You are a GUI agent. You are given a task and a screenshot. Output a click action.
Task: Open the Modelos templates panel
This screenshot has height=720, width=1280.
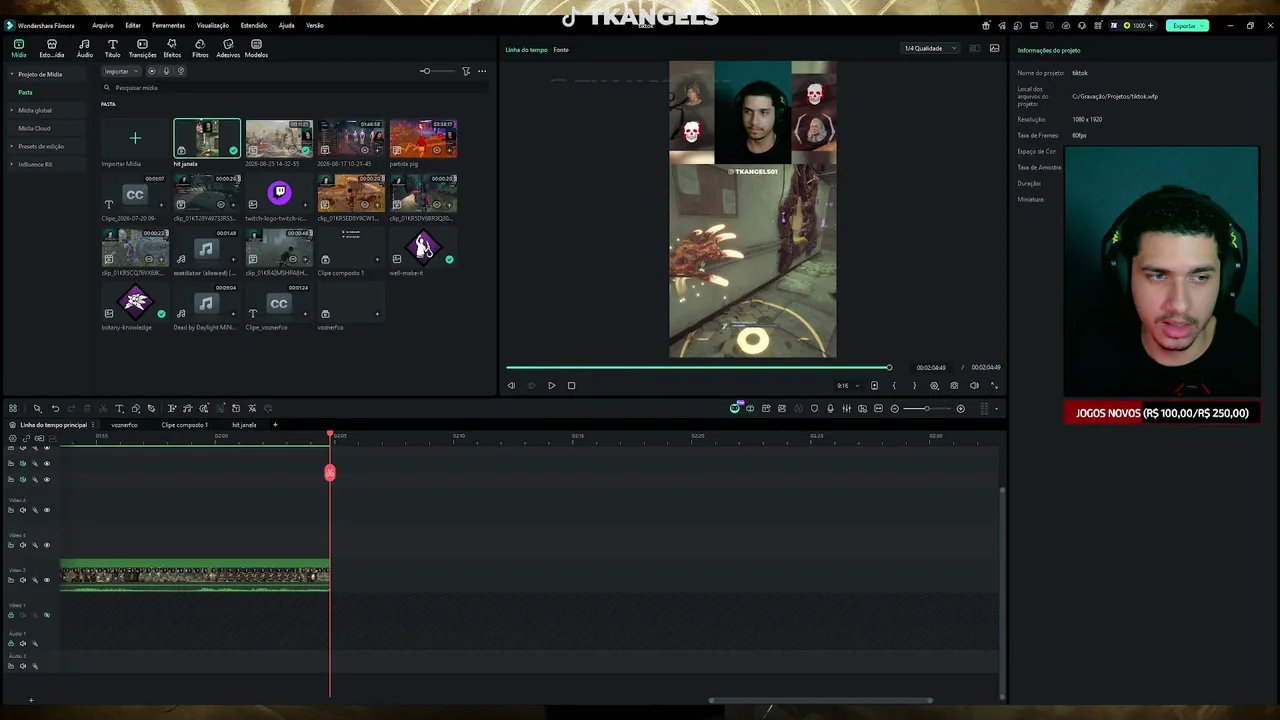256,48
